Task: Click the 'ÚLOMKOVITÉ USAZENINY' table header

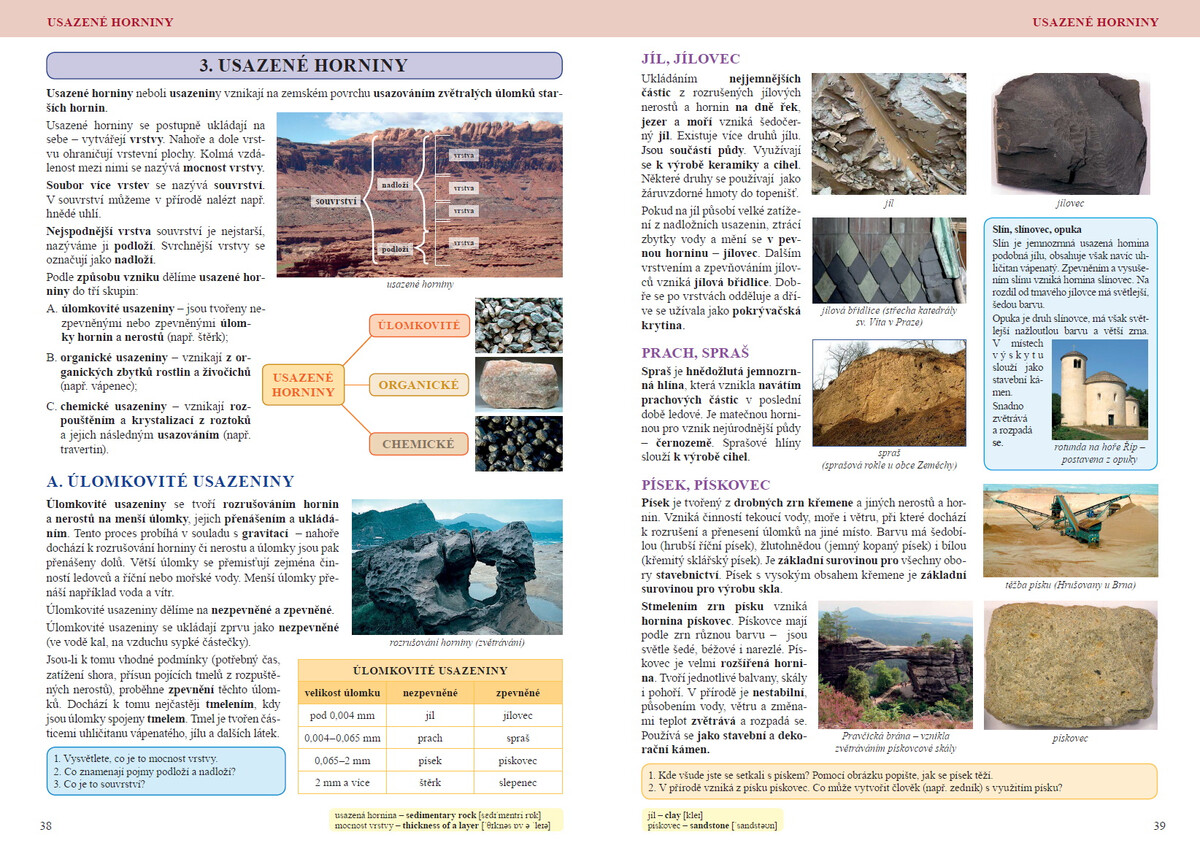Action: coord(430,671)
